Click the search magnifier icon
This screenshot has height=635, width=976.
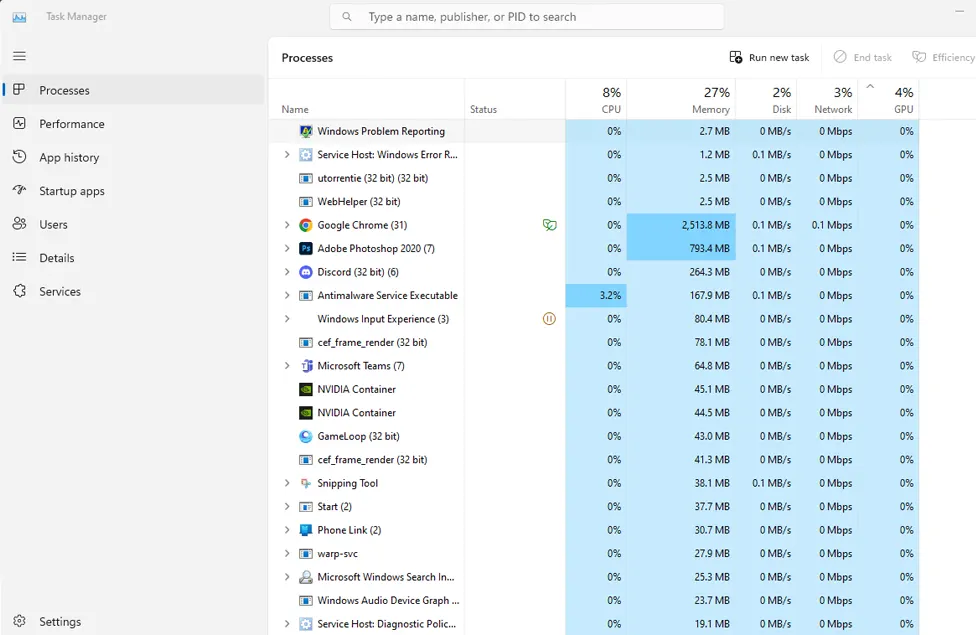(347, 17)
